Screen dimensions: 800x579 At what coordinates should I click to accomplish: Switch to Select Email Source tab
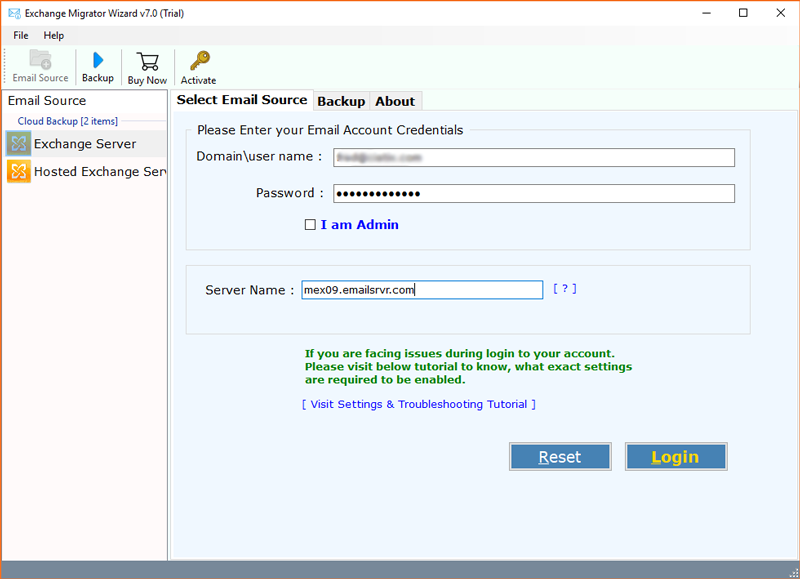242,100
